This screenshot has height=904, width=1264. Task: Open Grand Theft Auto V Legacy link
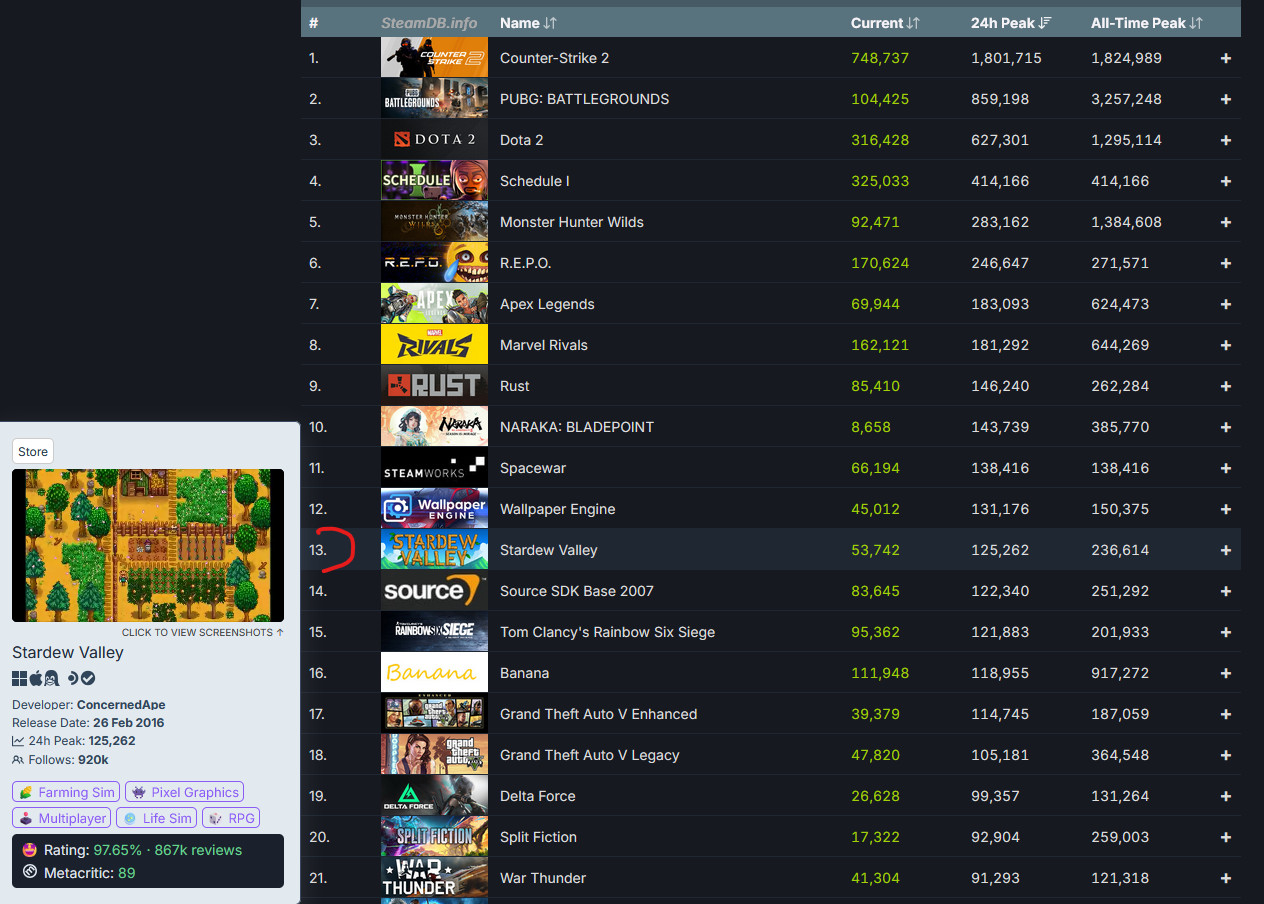point(589,755)
